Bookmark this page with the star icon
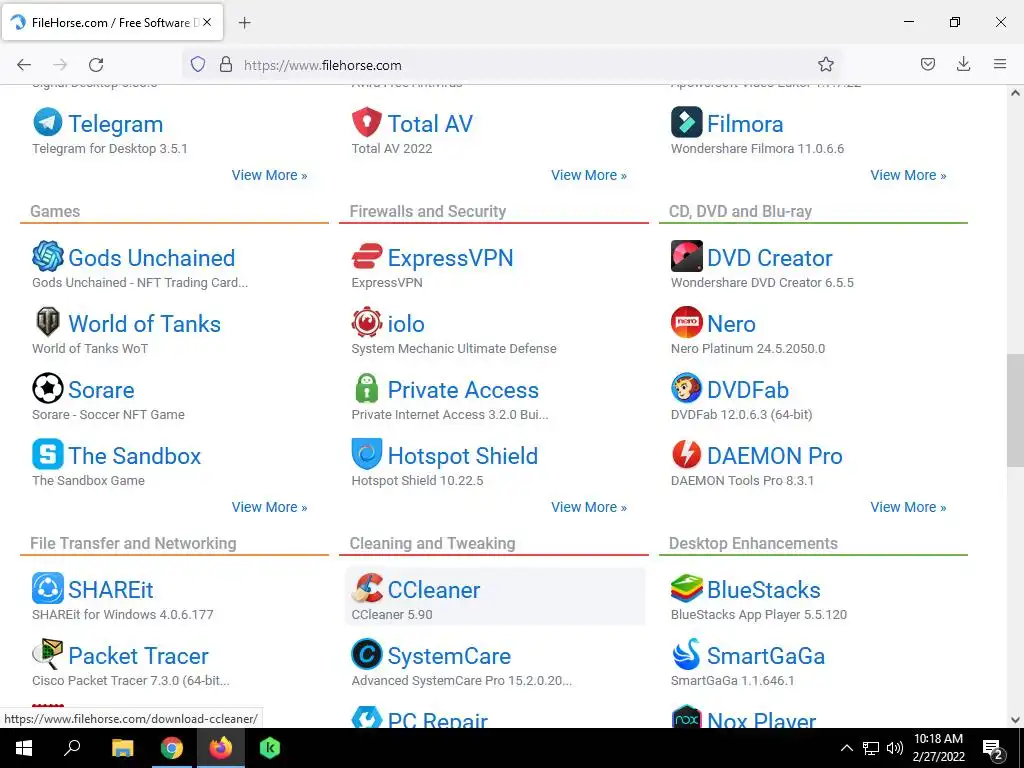 coord(825,64)
